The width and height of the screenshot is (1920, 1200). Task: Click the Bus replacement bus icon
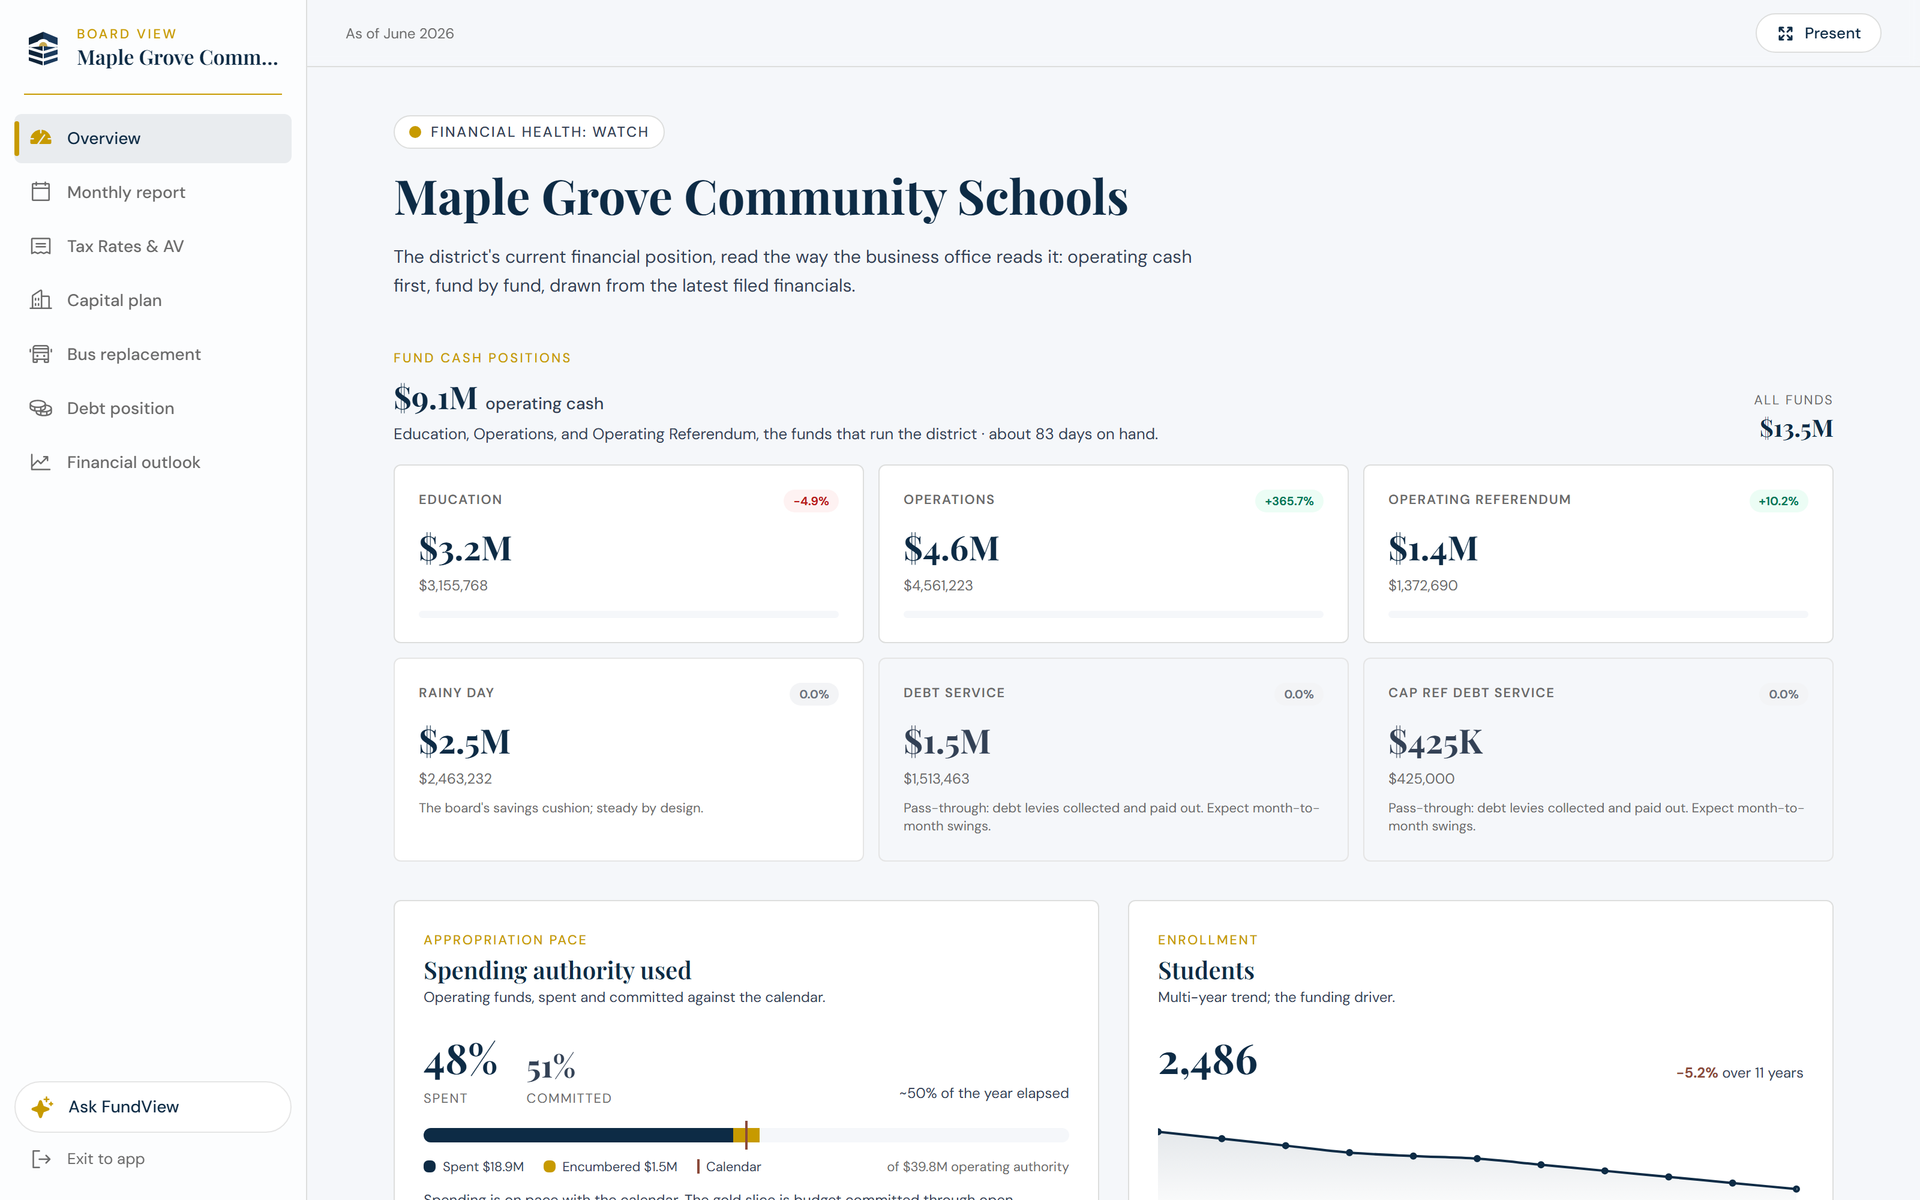[x=41, y=354]
